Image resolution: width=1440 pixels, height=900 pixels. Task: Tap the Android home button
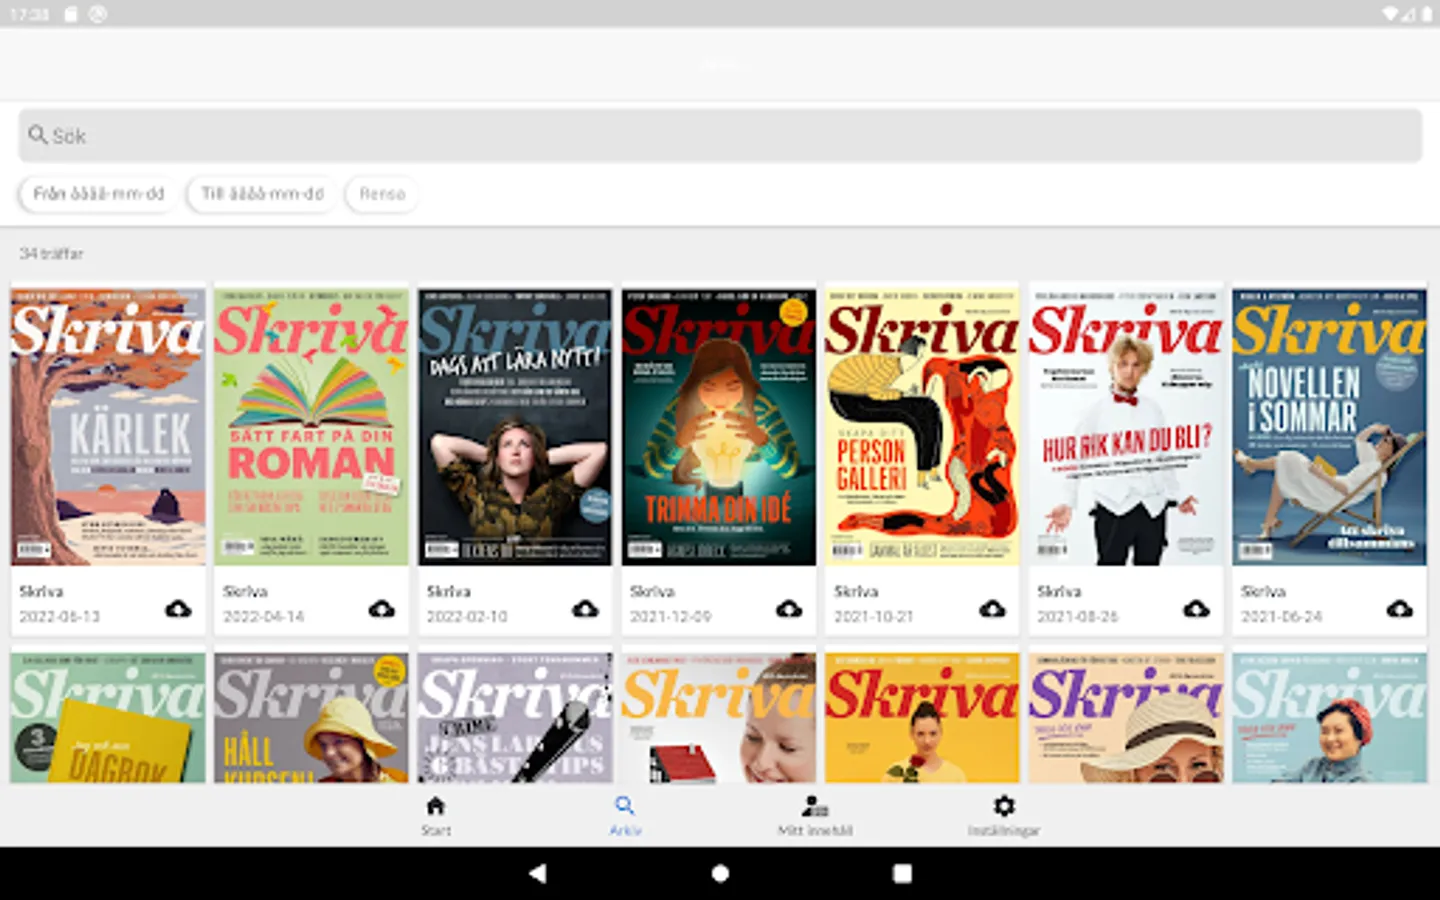pos(720,873)
